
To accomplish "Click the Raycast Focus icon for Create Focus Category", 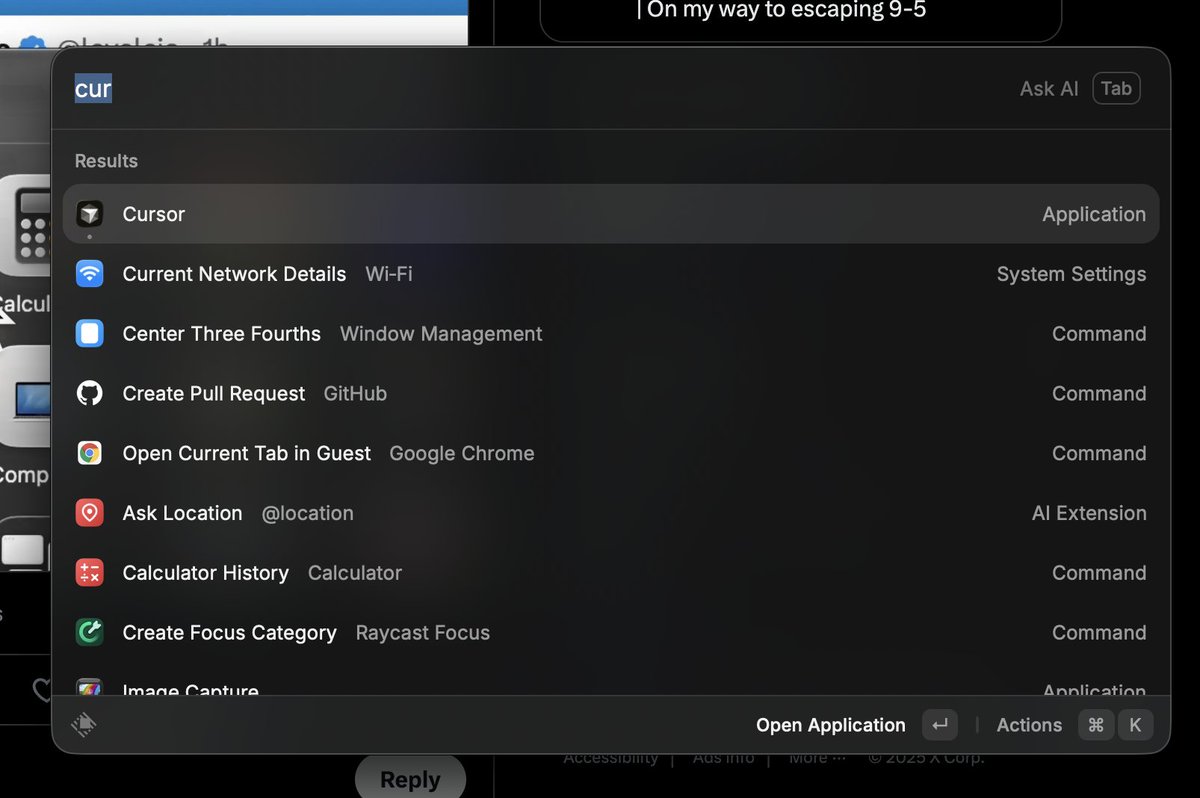I will [x=90, y=633].
